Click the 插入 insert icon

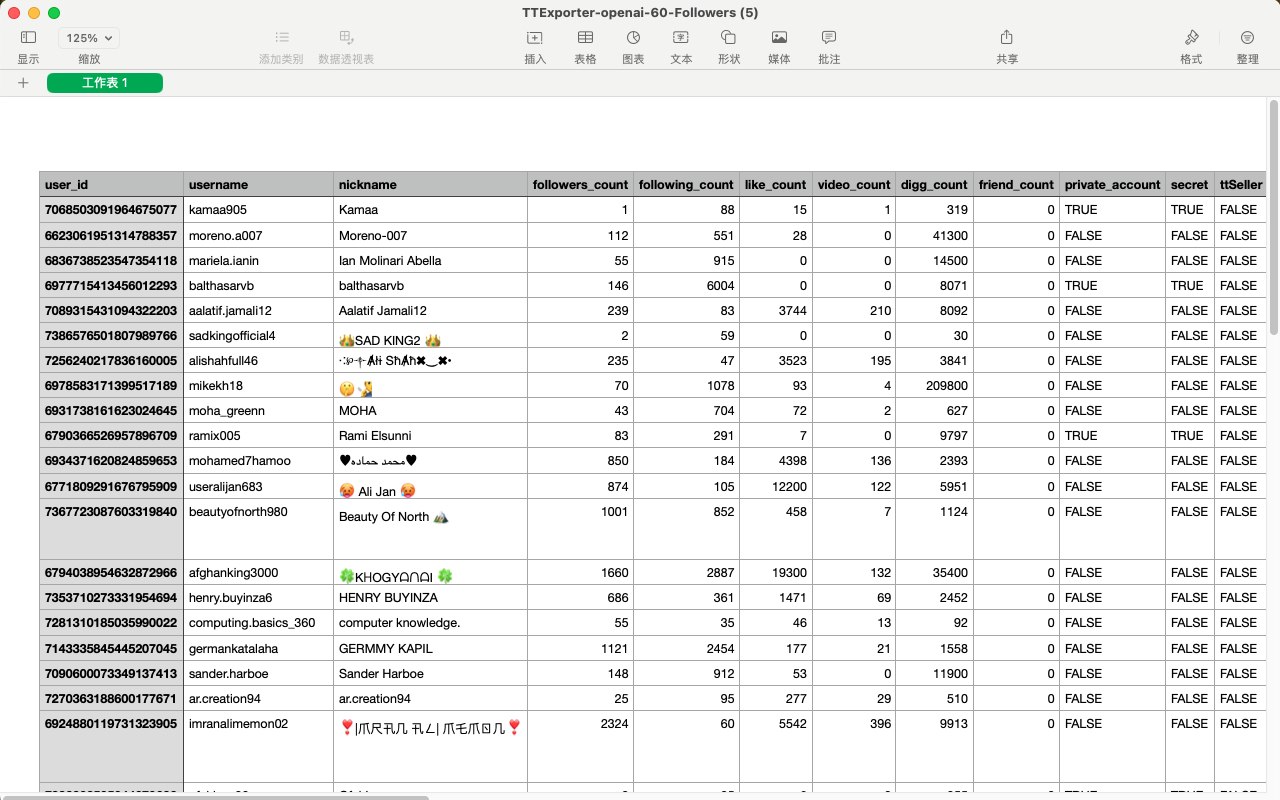click(x=535, y=38)
